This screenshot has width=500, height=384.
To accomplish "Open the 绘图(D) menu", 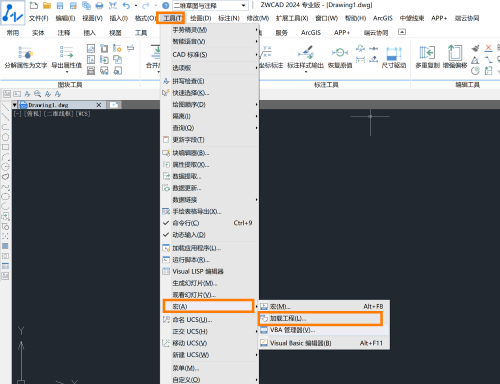I will pyautogui.click(x=201, y=18).
